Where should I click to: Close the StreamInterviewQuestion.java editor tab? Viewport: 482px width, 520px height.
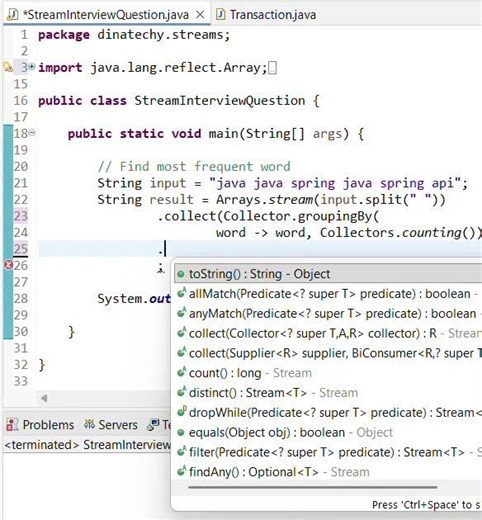(200, 15)
